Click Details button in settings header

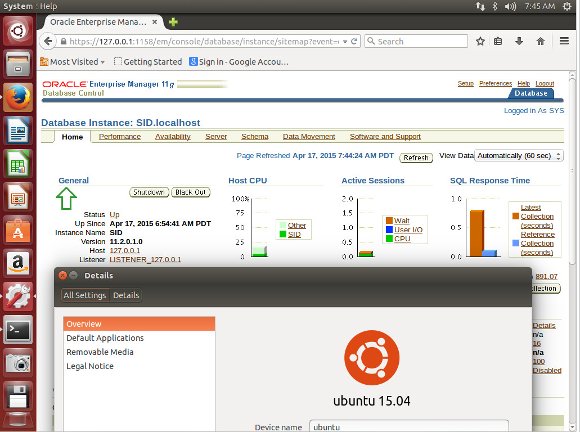tap(126, 295)
